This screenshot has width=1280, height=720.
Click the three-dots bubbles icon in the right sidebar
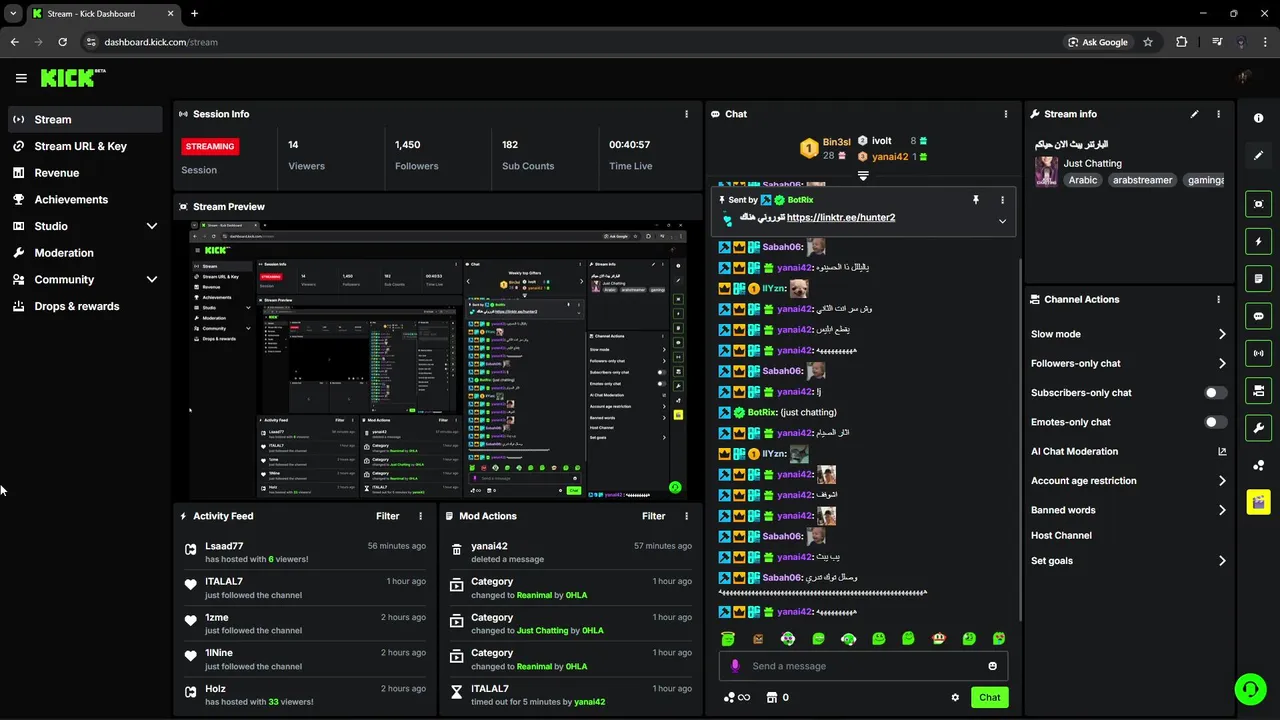point(1258,465)
